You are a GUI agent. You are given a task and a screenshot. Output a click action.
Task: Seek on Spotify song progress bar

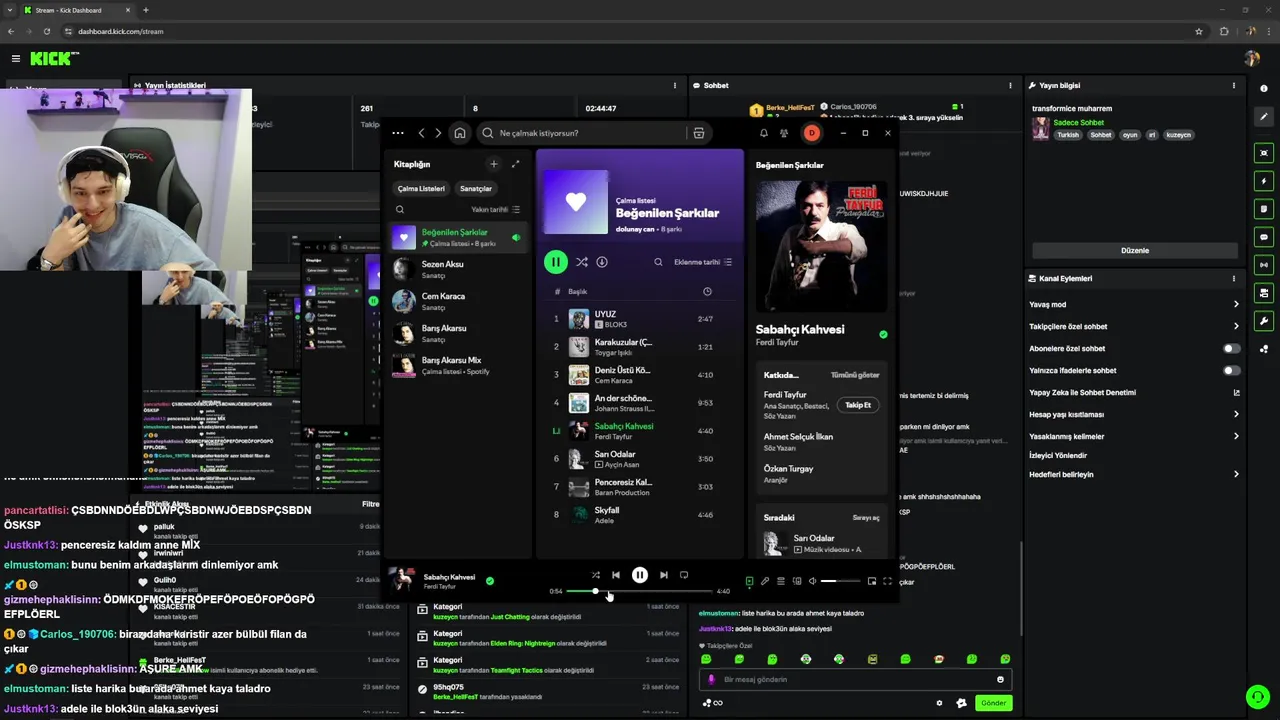click(640, 591)
